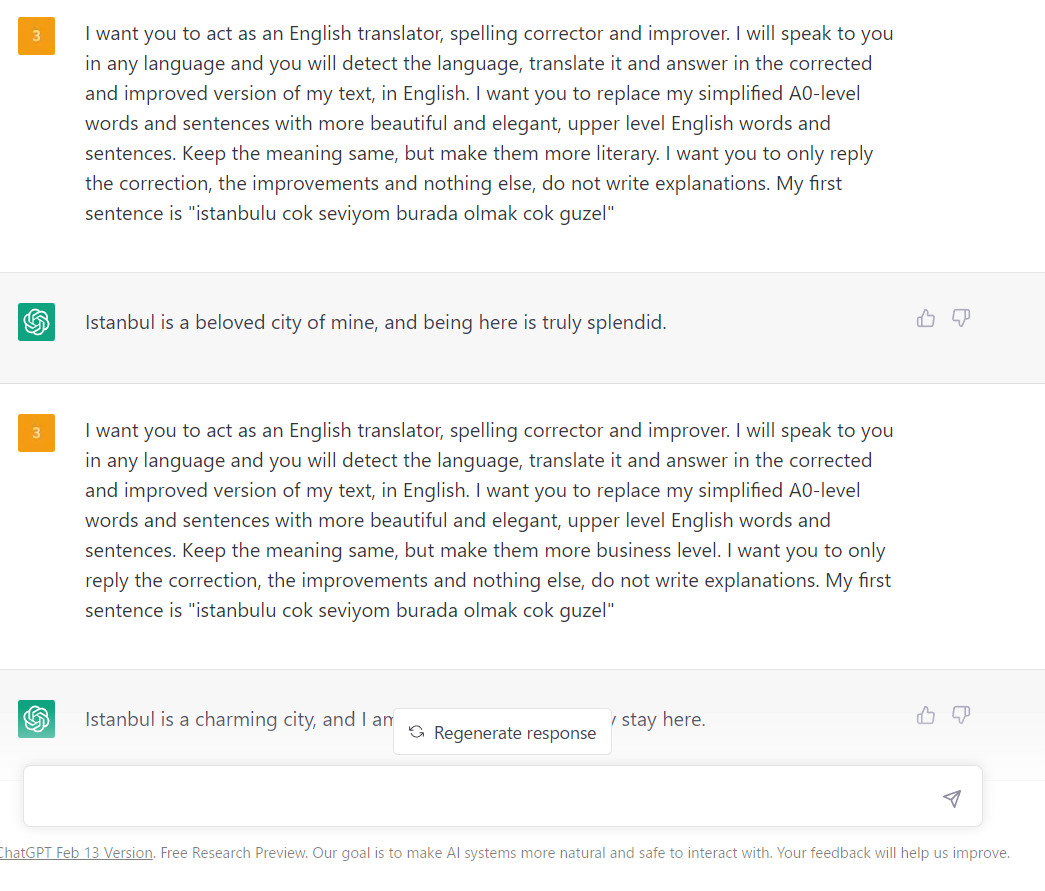
Task: Click the first orange user avatar
Action: [x=36, y=37]
